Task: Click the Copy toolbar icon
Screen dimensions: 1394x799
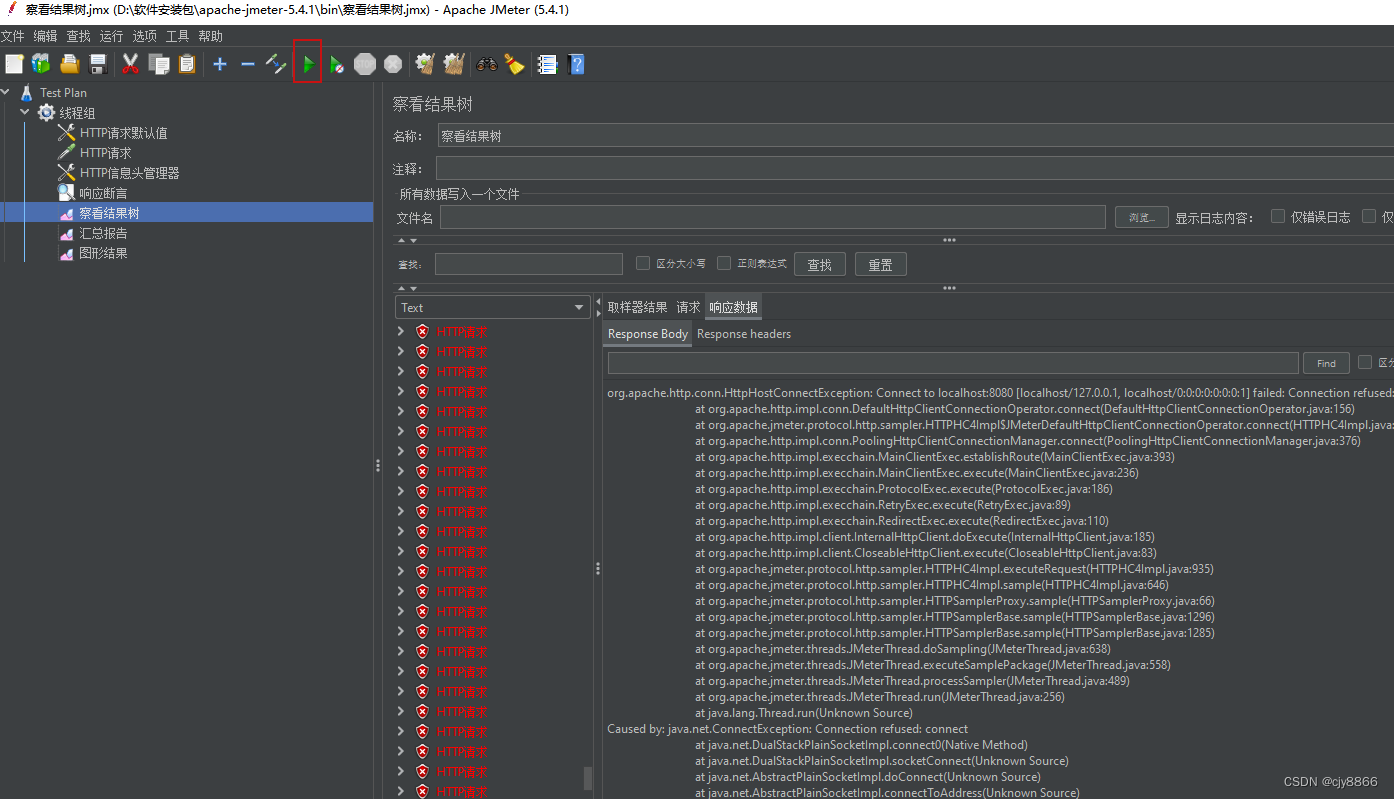Action: (x=158, y=64)
